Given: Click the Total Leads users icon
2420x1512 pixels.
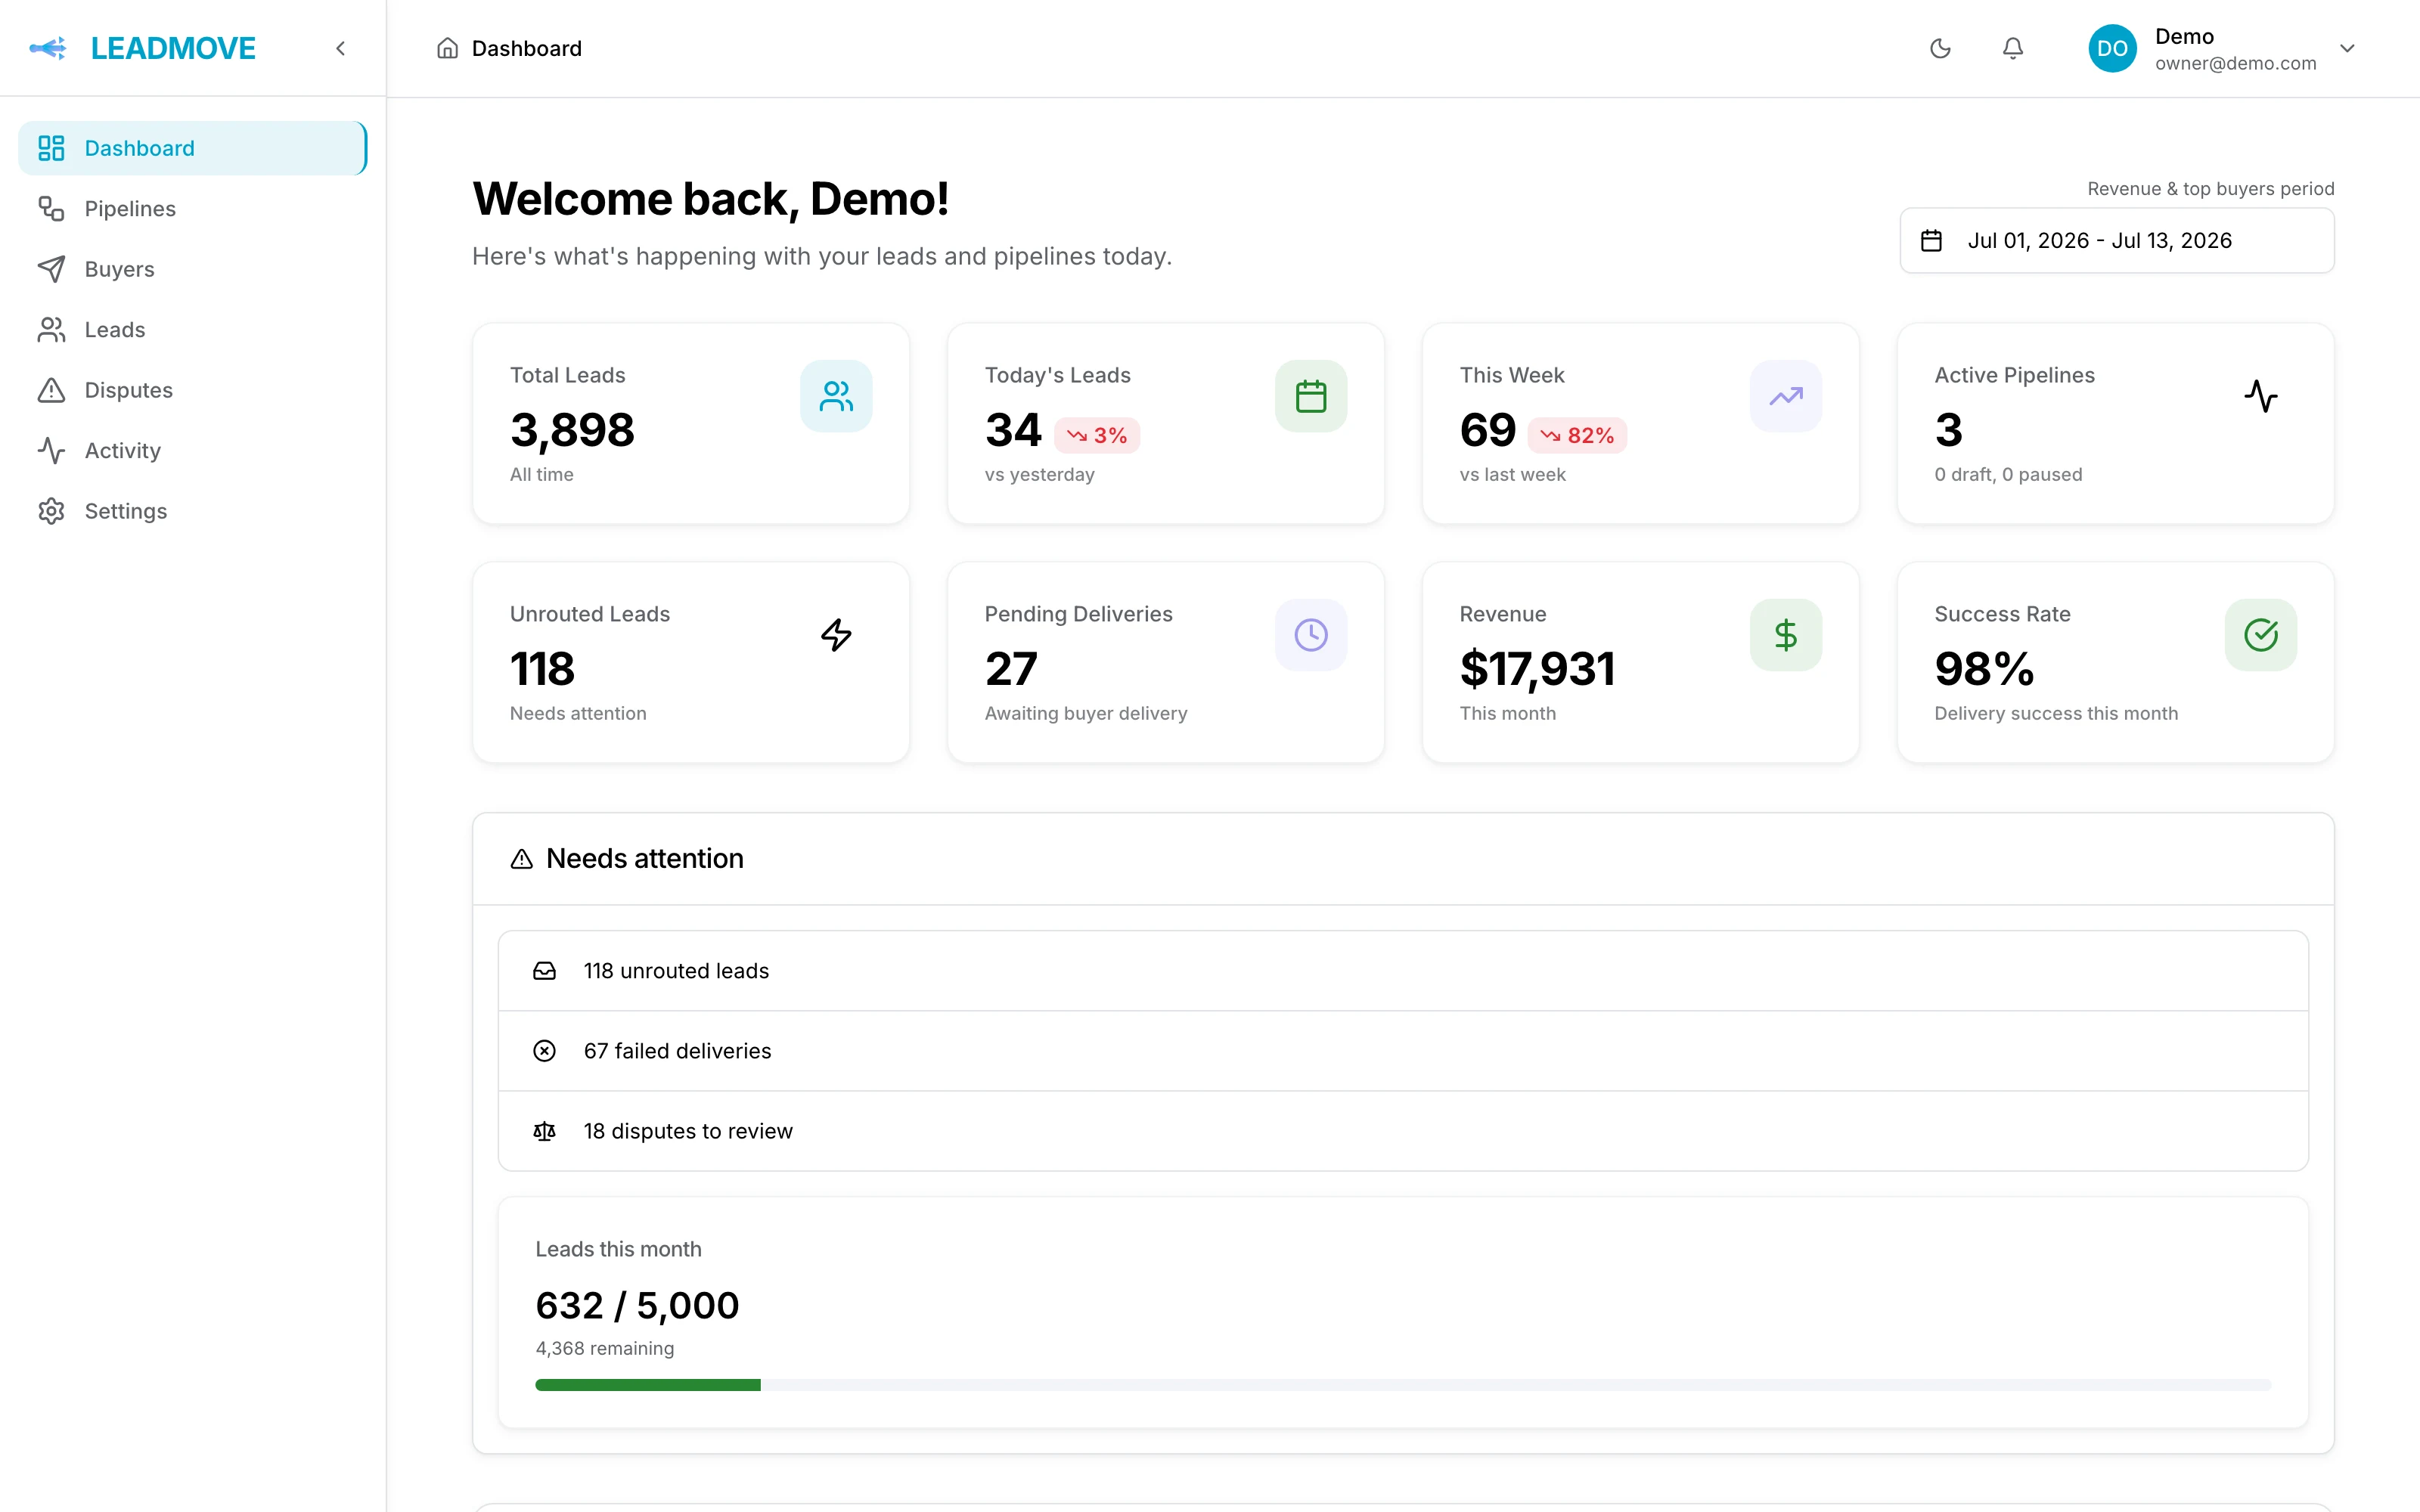Looking at the screenshot, I should tap(836, 396).
